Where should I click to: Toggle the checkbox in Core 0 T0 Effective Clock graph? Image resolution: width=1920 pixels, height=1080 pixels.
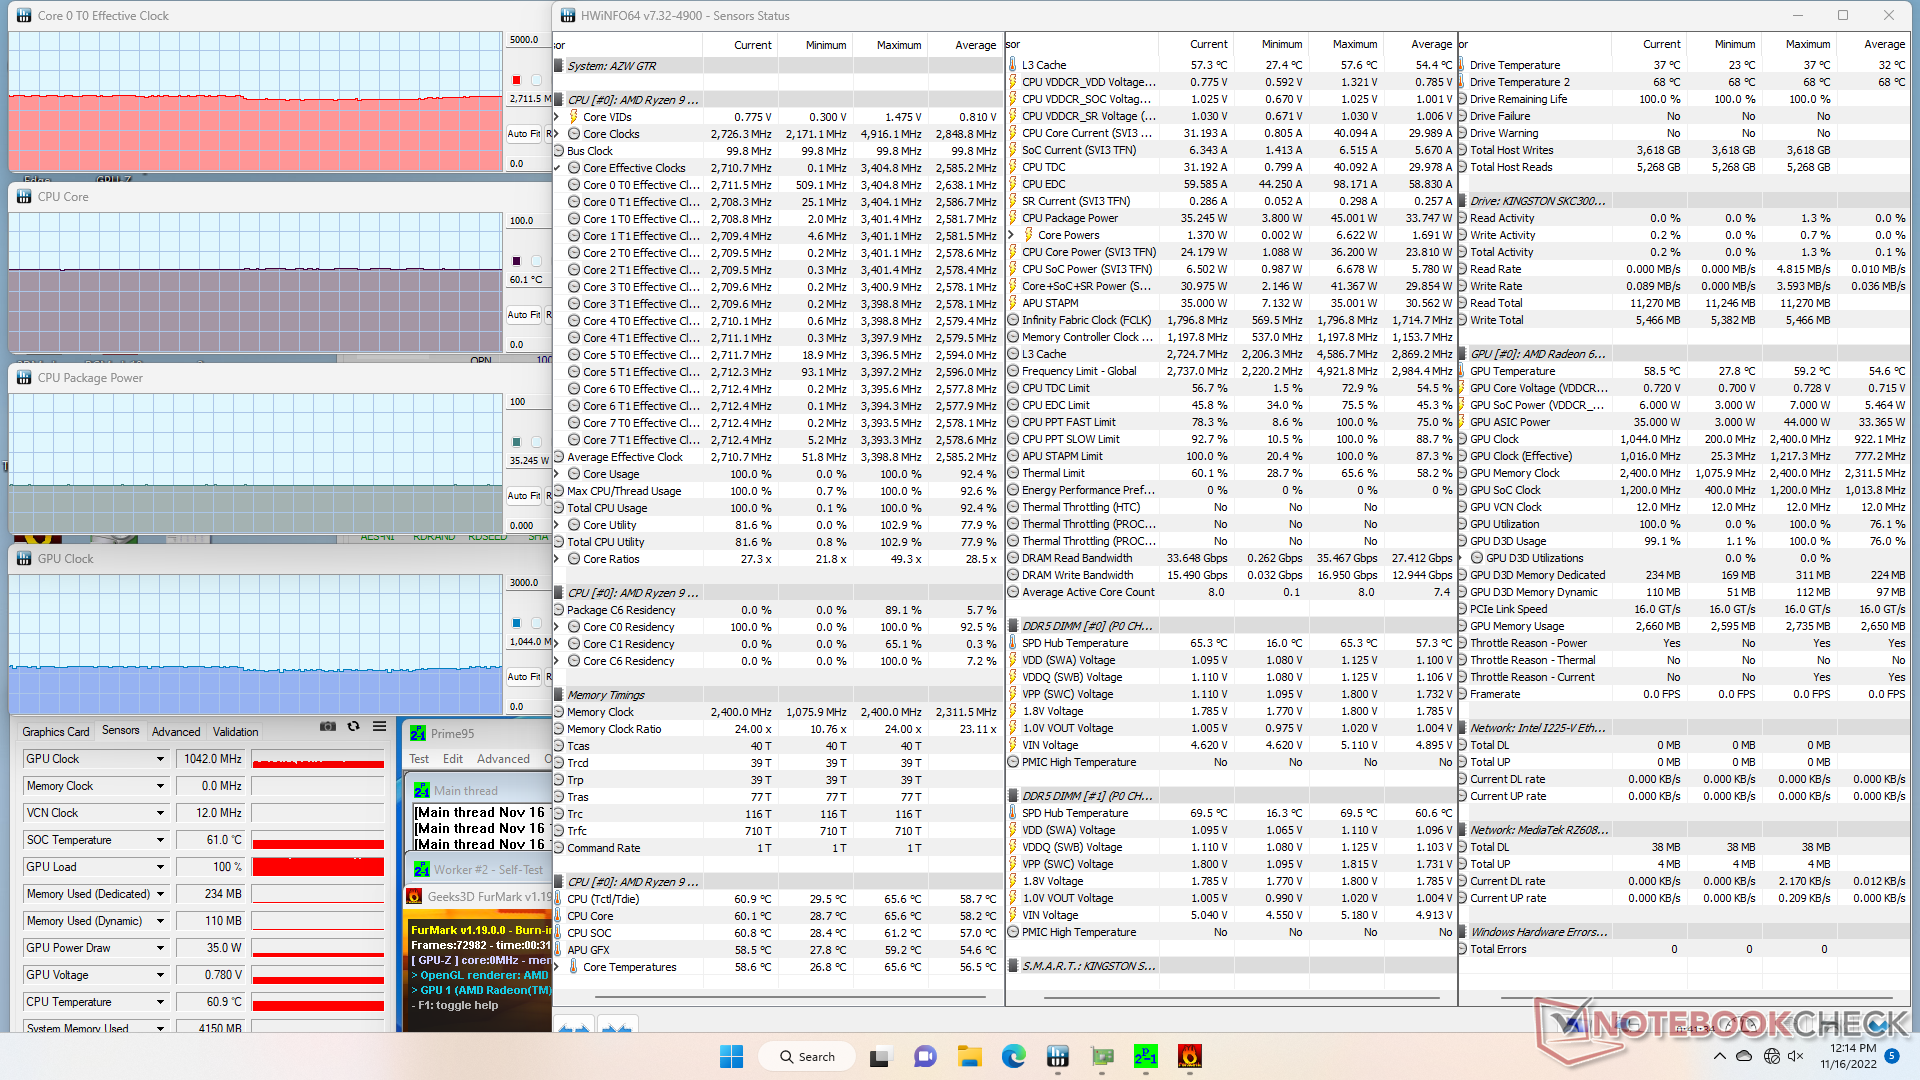pos(536,80)
